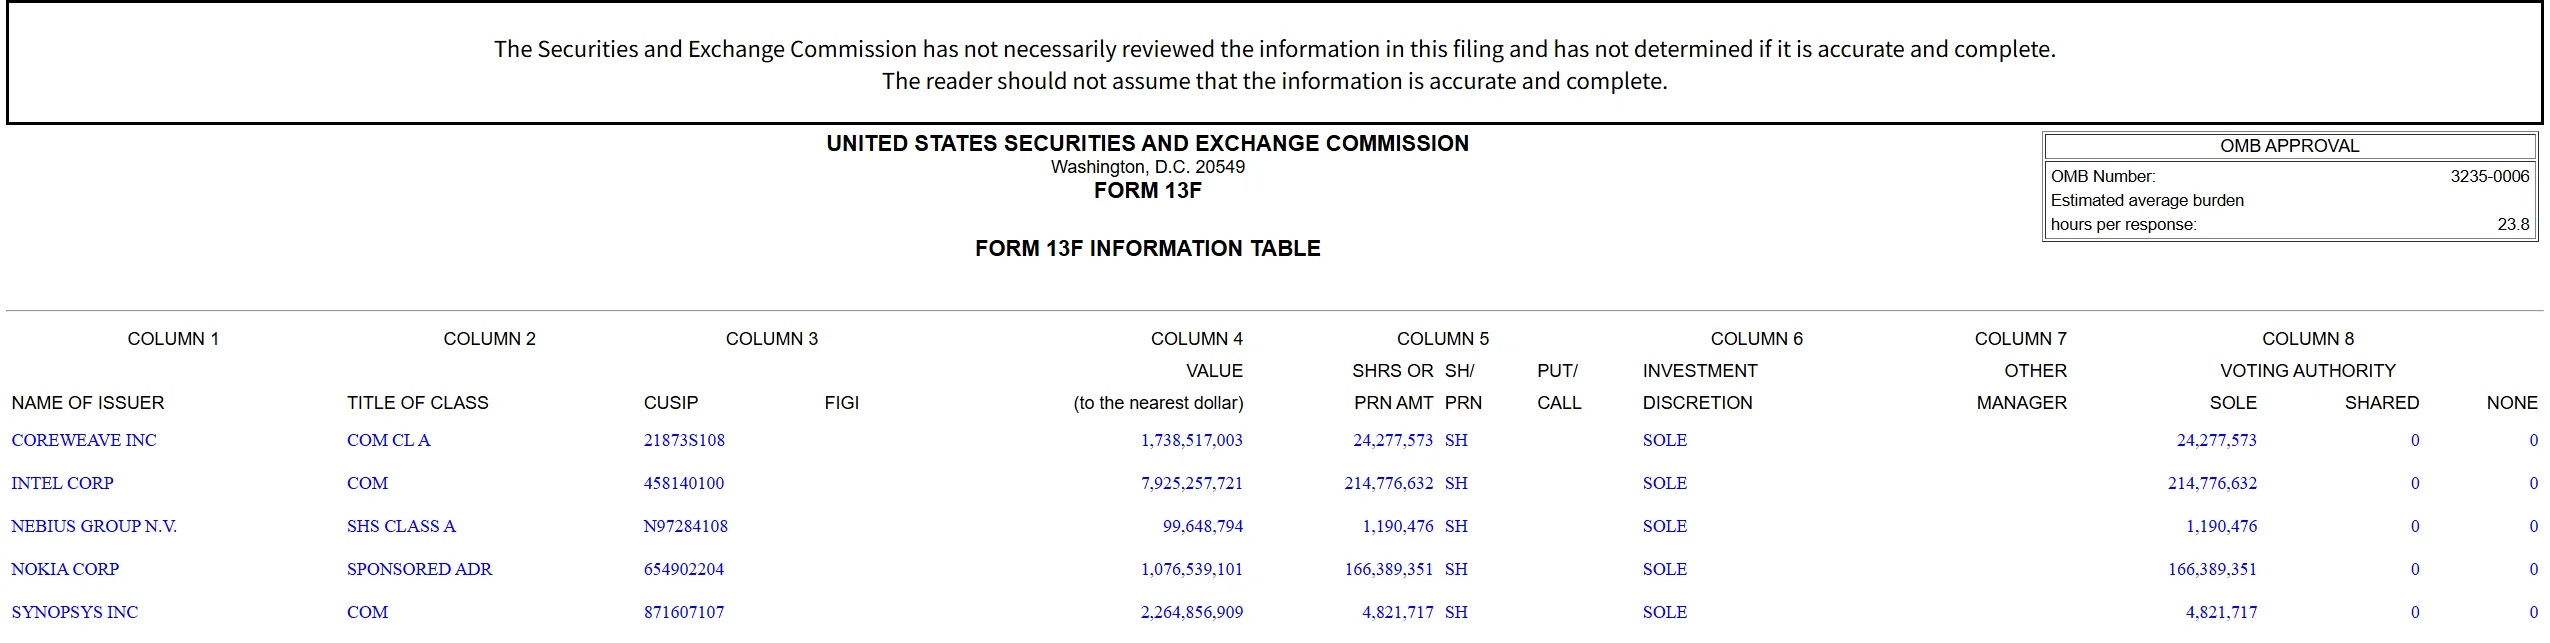The height and width of the screenshot is (643, 2550).
Task: Click Intel's value 7,925,257,721
Action: point(1191,483)
